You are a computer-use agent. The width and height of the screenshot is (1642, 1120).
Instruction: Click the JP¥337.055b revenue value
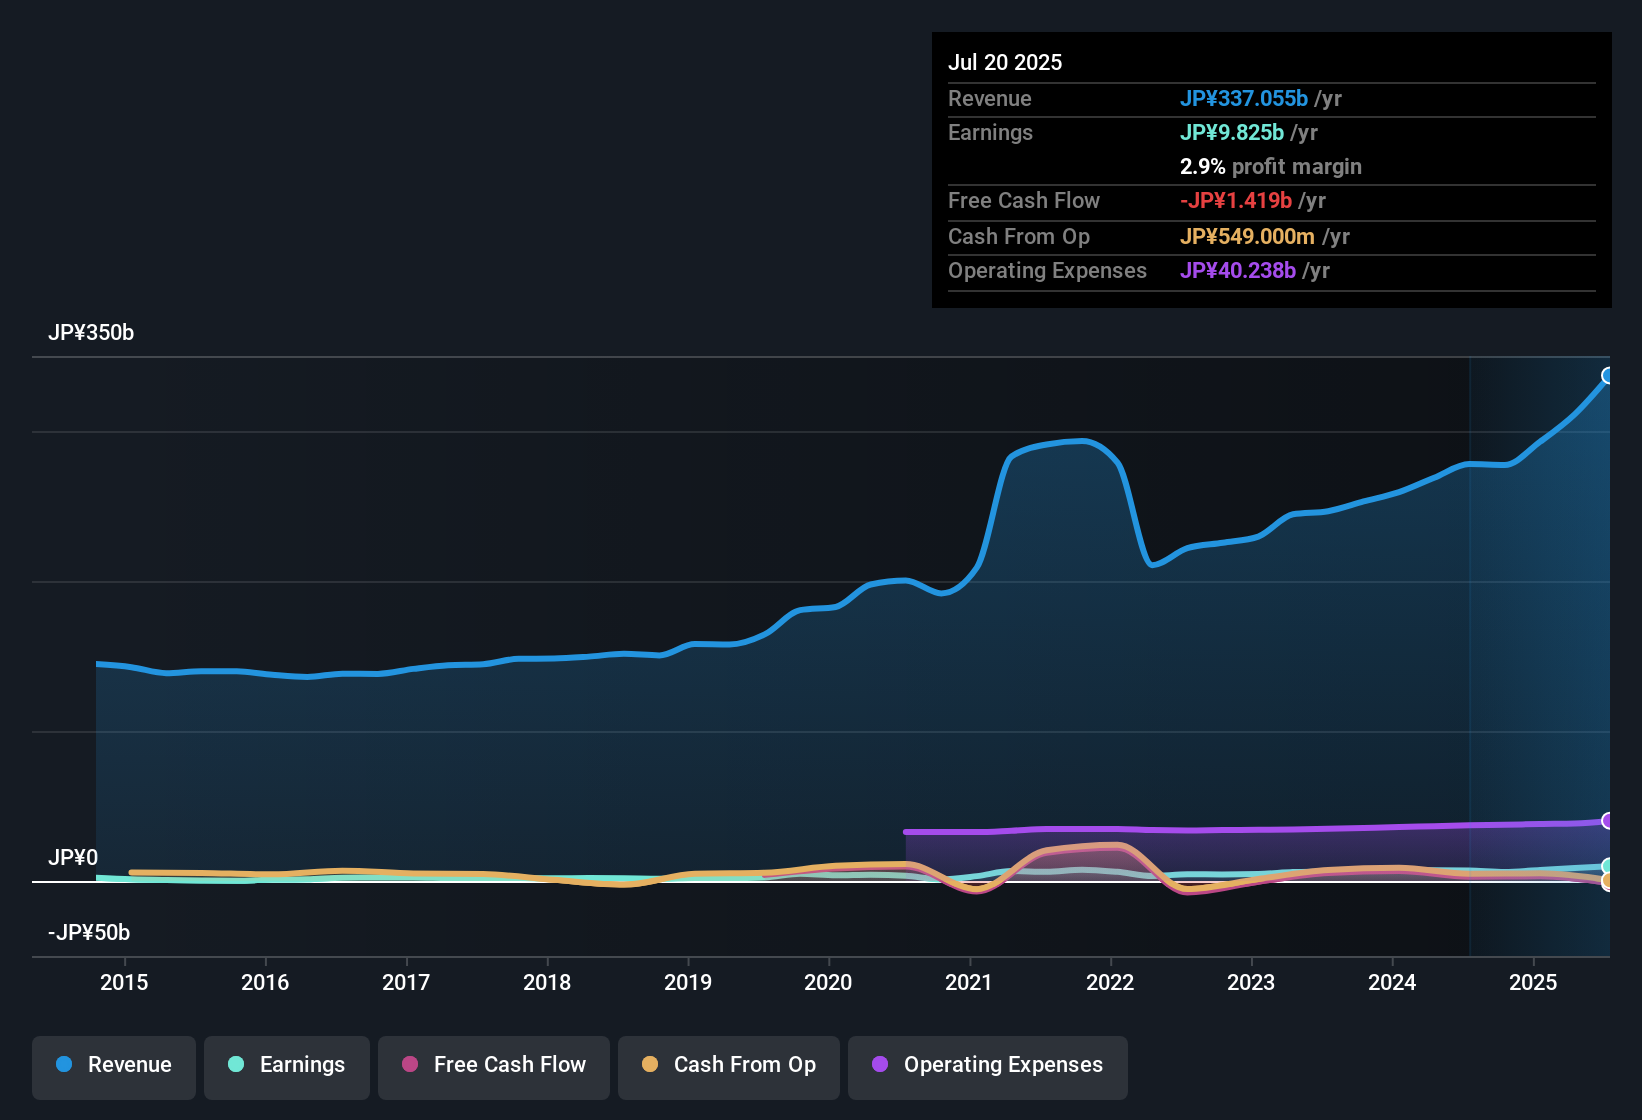click(x=1244, y=99)
